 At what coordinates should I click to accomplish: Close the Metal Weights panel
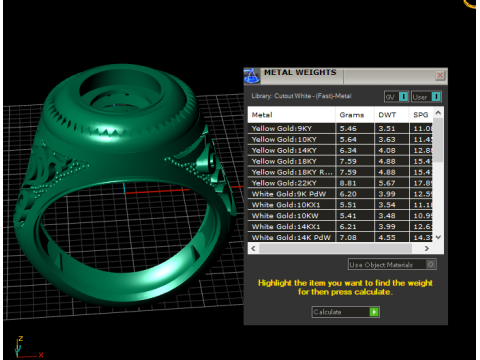[440, 75]
